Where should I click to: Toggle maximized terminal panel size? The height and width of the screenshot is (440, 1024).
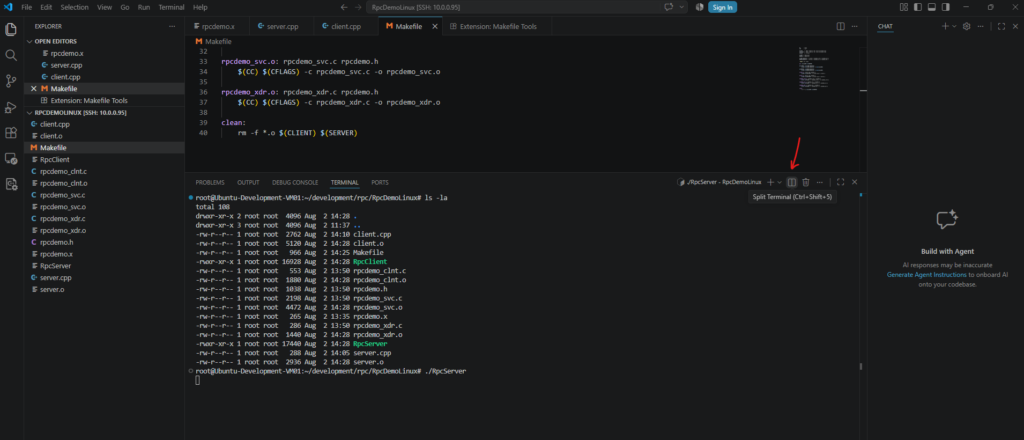[840, 182]
